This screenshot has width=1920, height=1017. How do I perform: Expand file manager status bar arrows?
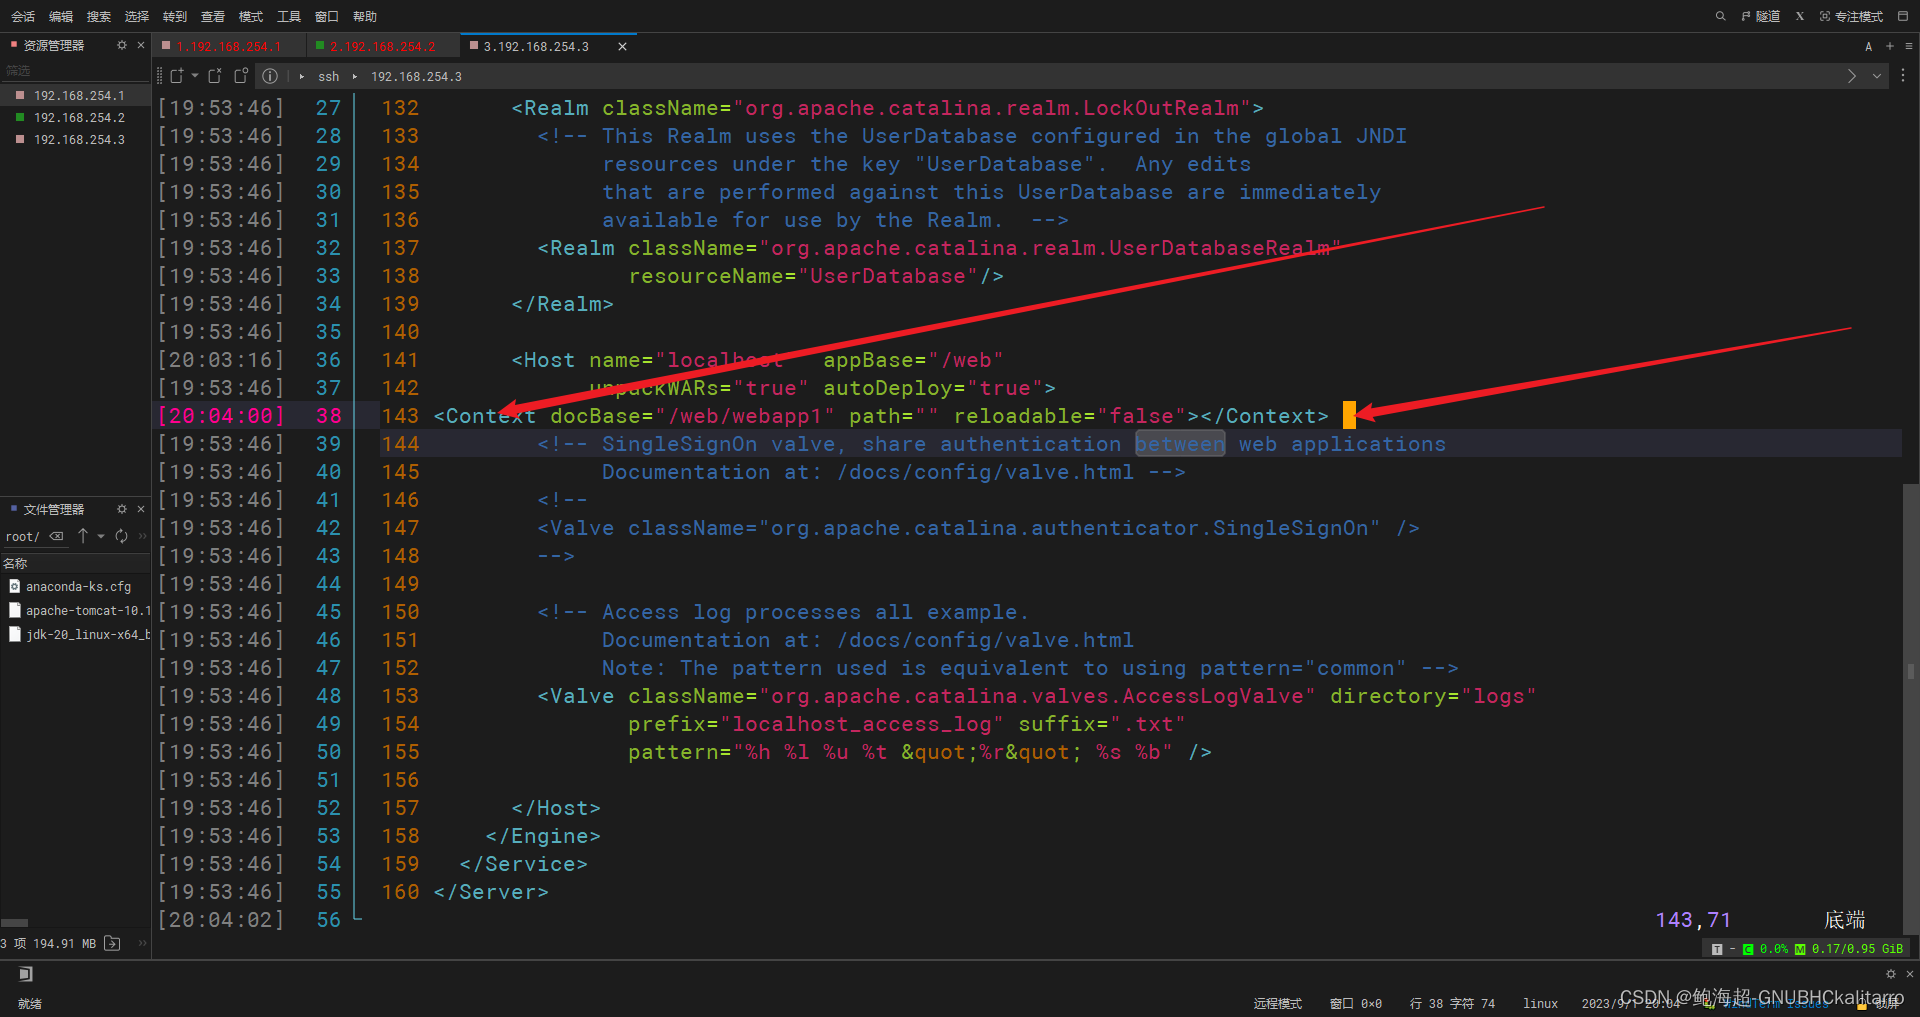point(143,943)
